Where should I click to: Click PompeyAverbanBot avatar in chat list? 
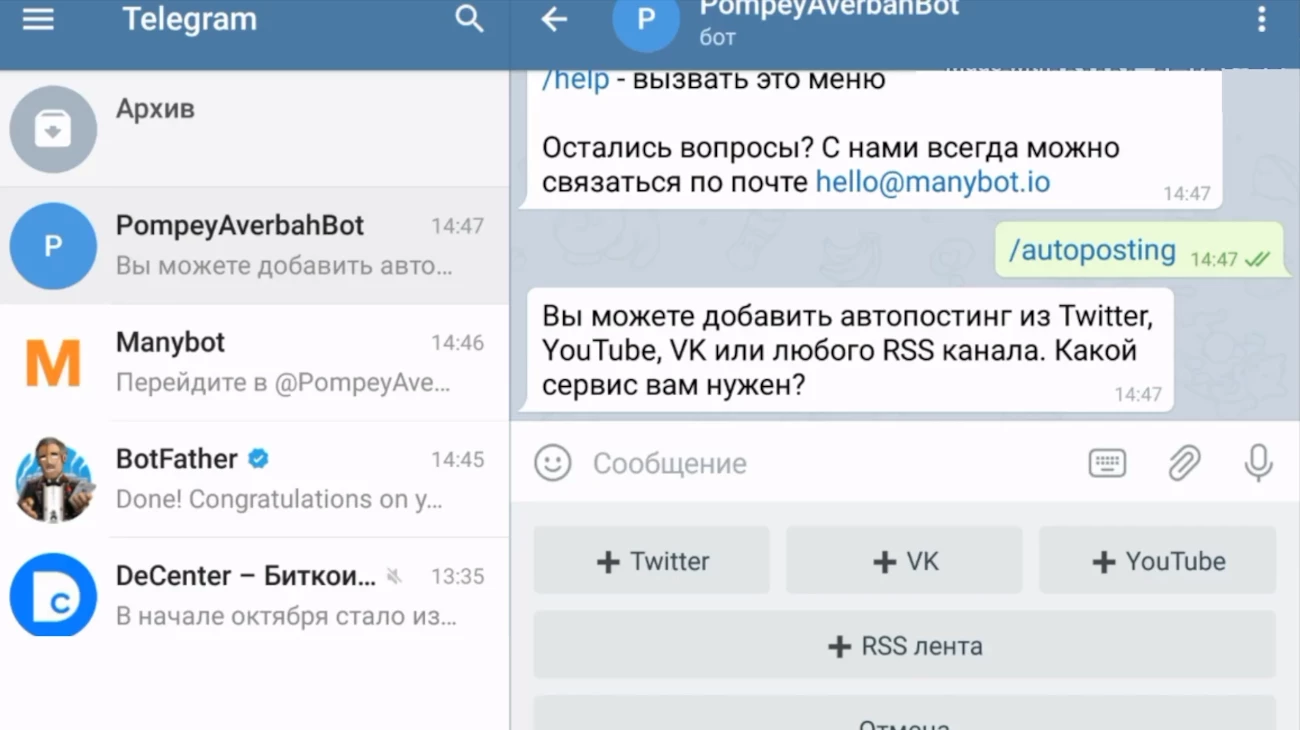pyautogui.click(x=53, y=246)
